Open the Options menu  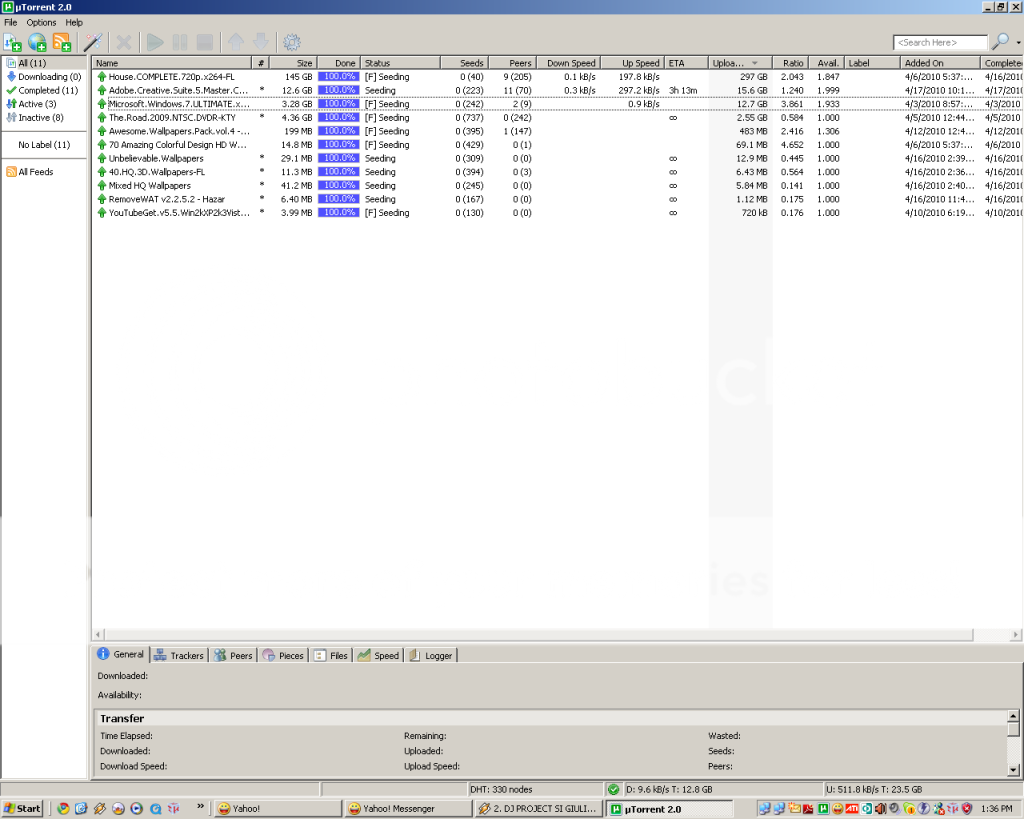pyautogui.click(x=41, y=22)
